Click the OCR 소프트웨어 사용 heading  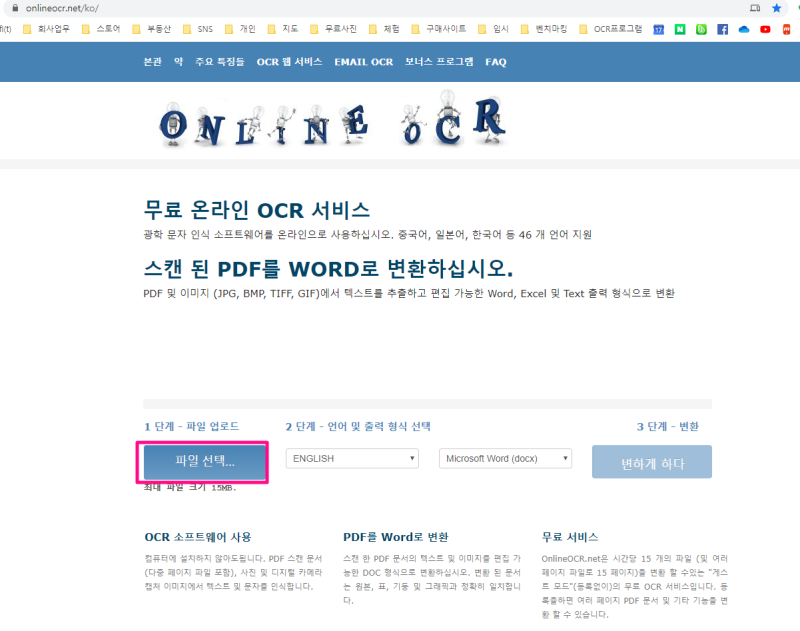[198, 537]
